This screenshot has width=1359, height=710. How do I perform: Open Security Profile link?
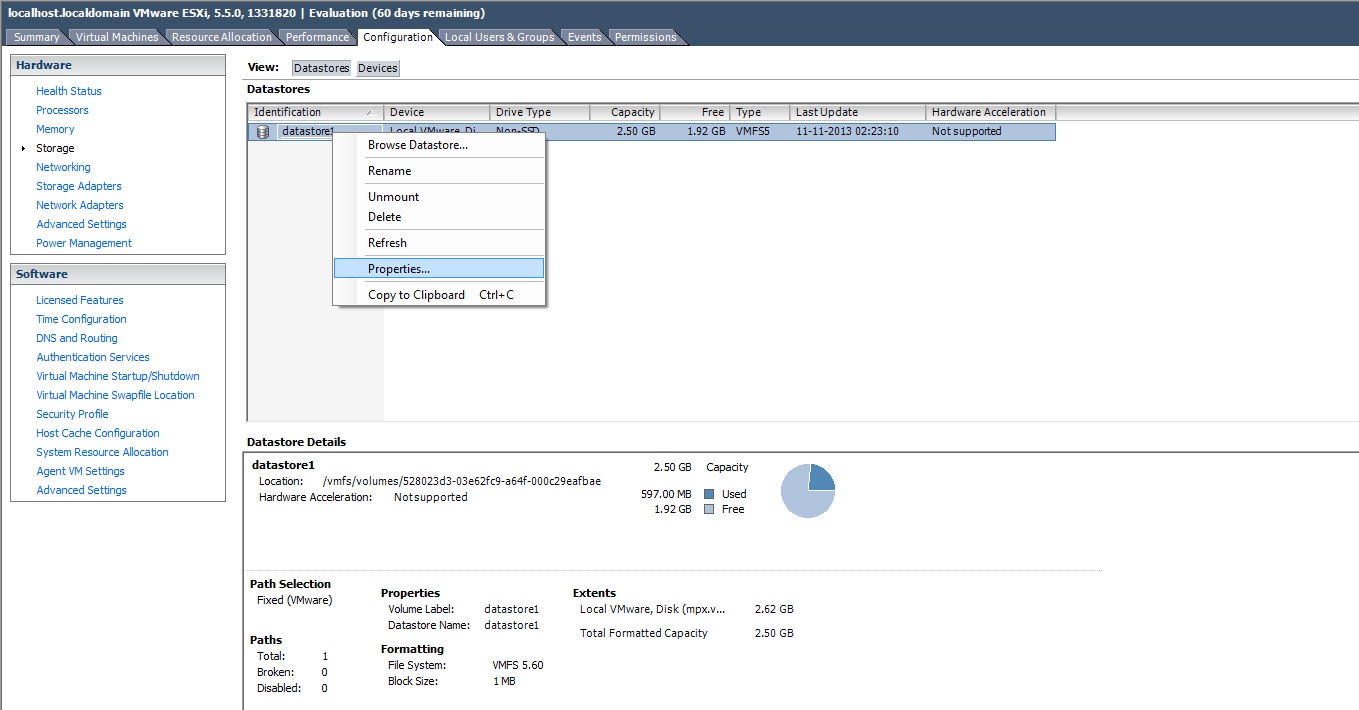[72, 414]
